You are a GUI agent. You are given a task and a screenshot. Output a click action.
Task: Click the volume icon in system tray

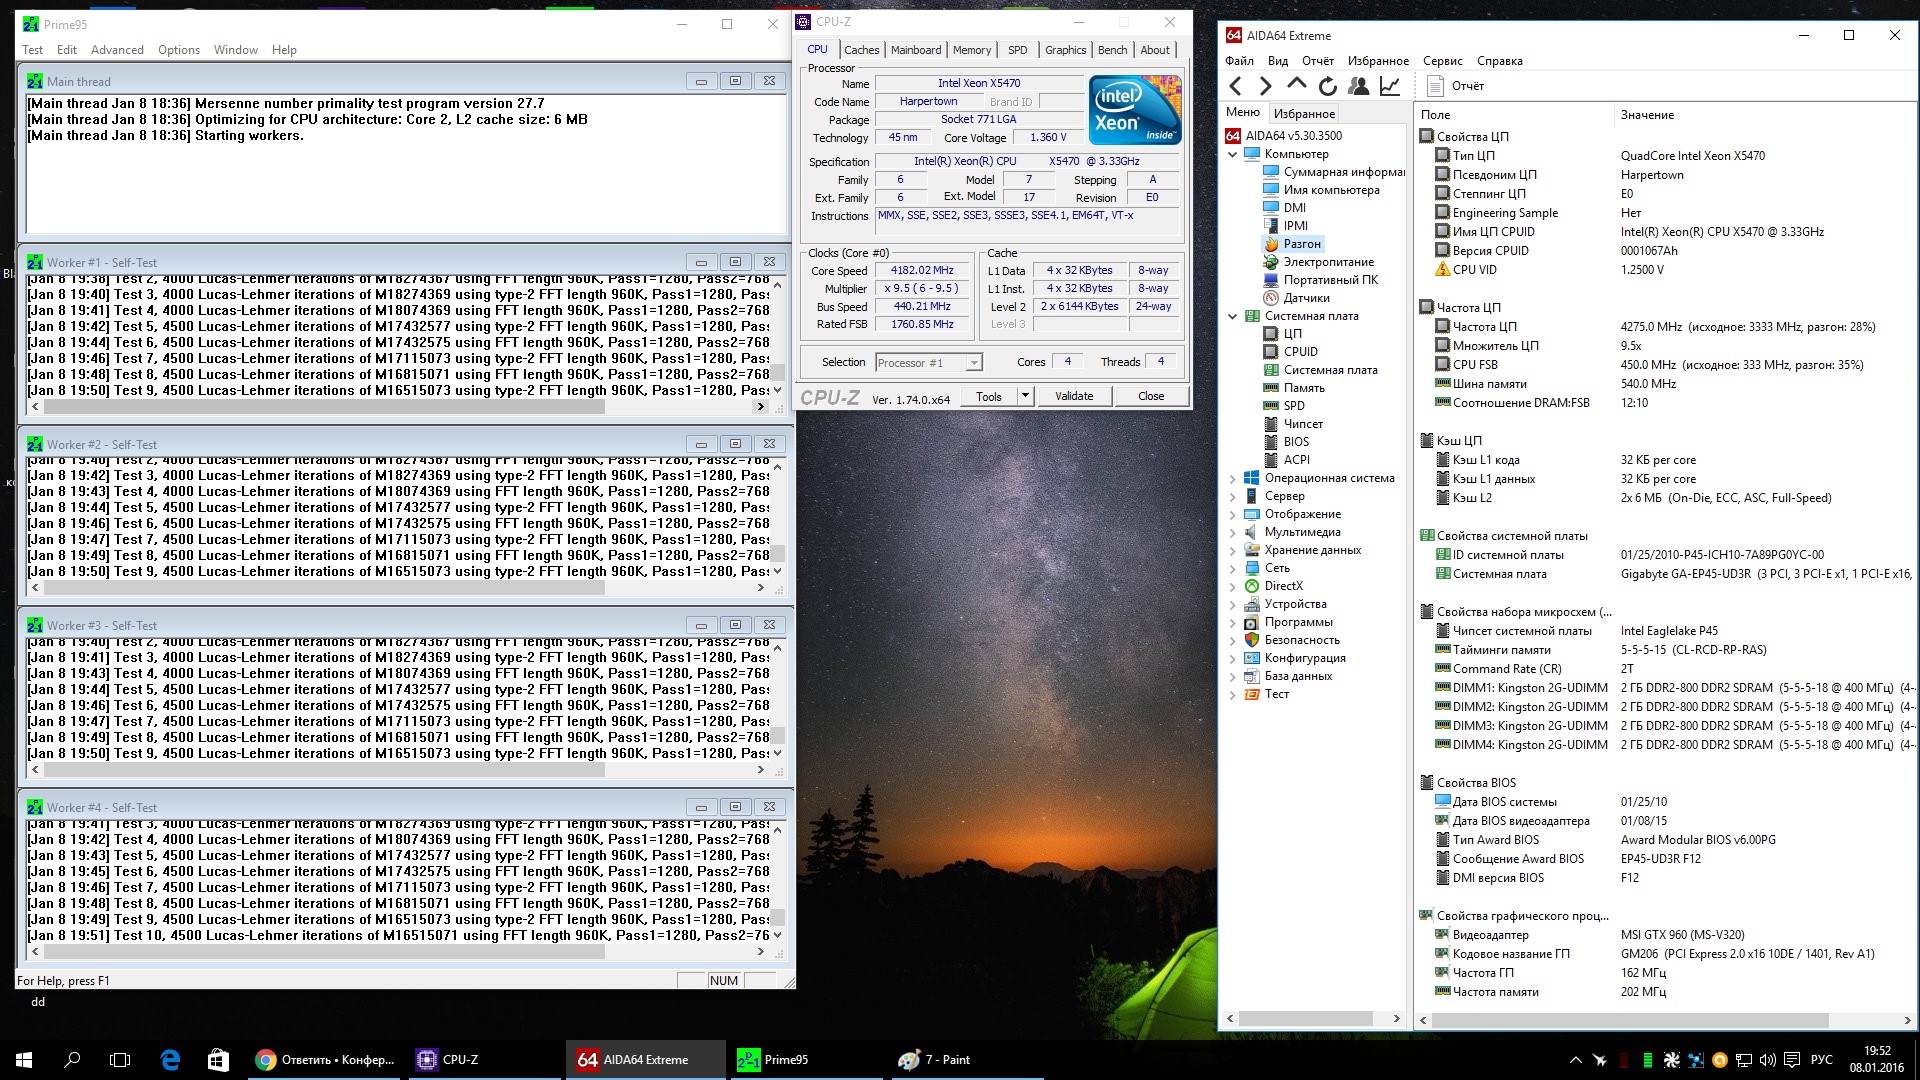pyautogui.click(x=1767, y=1060)
